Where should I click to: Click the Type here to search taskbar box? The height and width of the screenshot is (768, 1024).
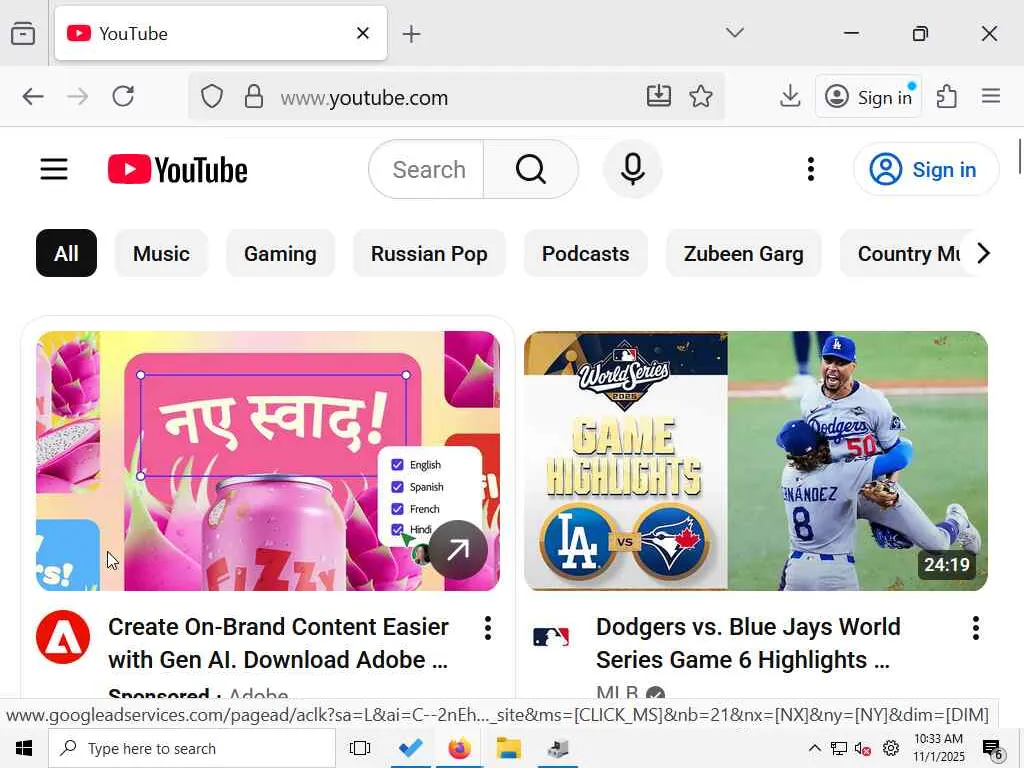(192, 748)
